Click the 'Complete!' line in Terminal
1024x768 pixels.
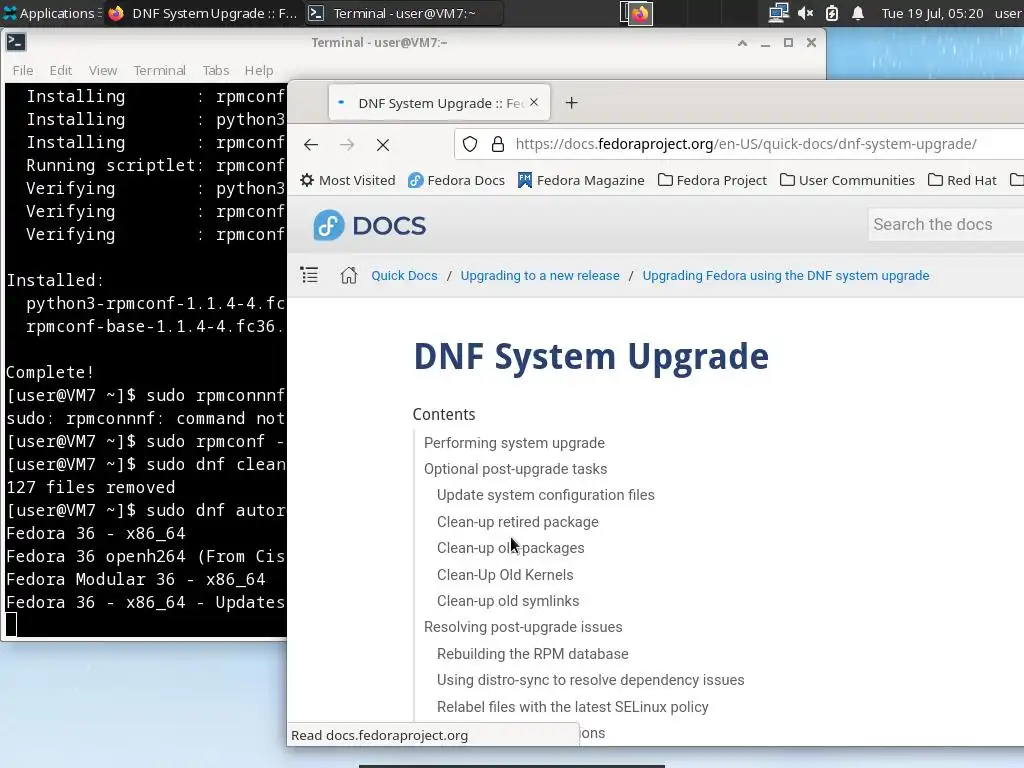tap(50, 372)
